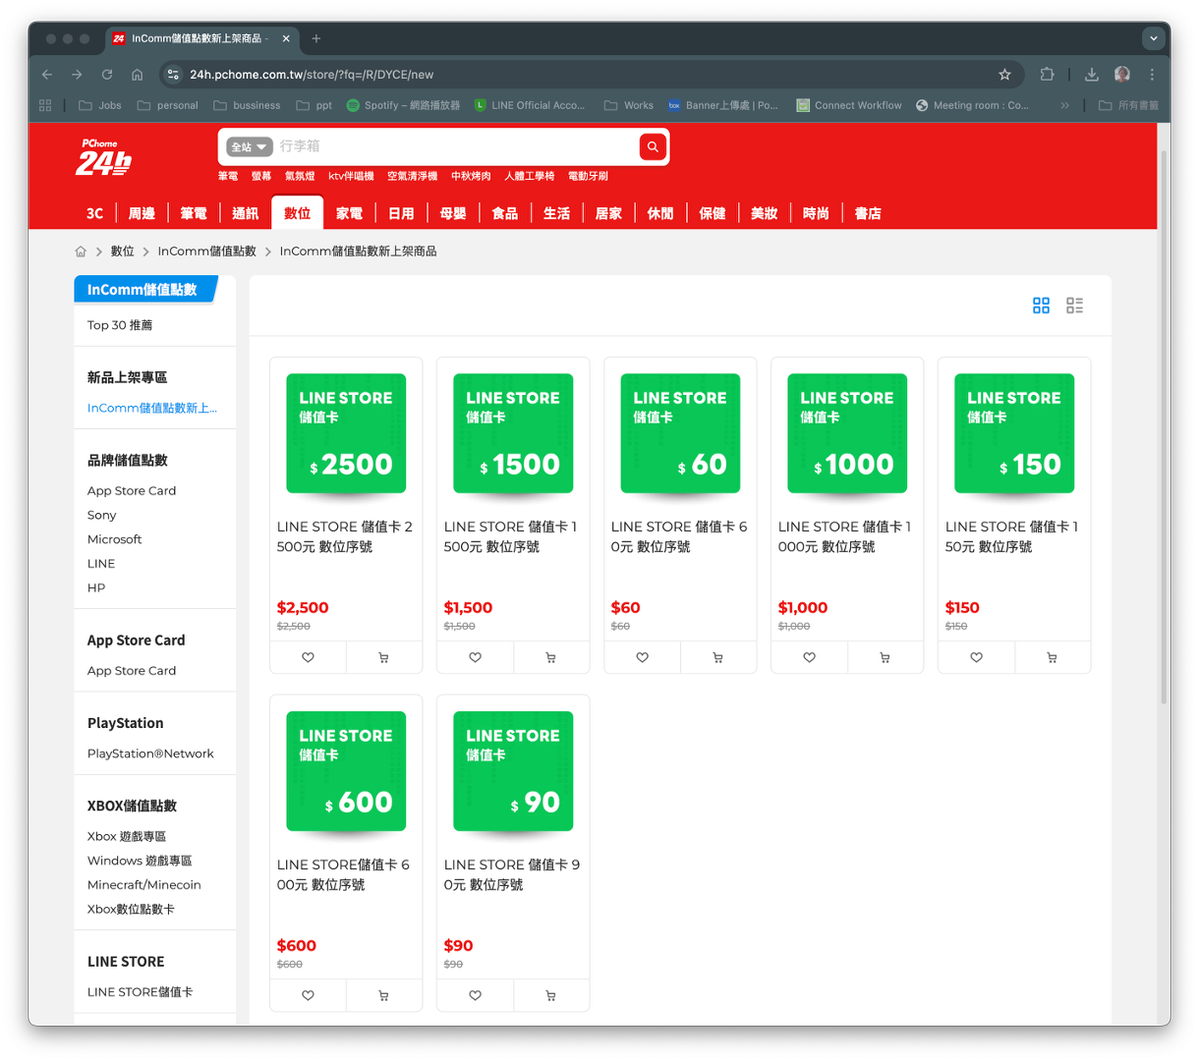This screenshot has height=1061, width=1199.
Task: Bookmark this page with star icon
Action: (1005, 74)
